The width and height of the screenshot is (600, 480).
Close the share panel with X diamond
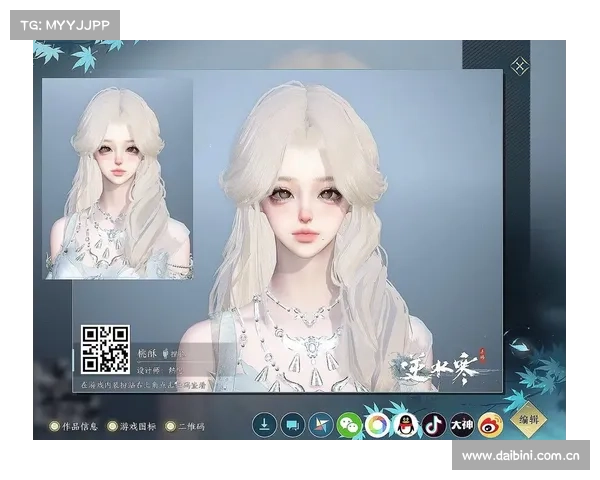[520, 66]
